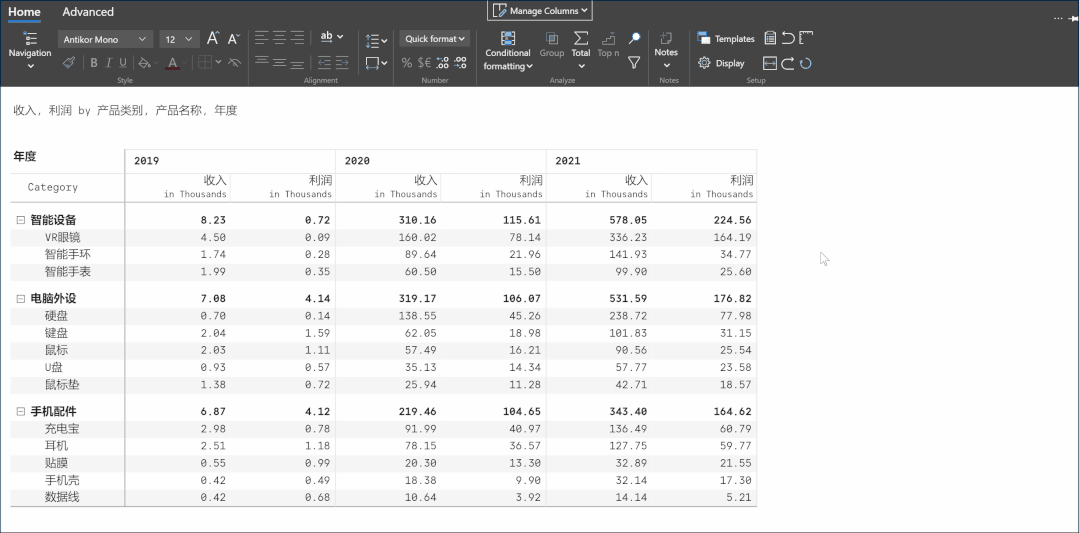
Task: Align text left in top alignment row
Action: (261, 37)
